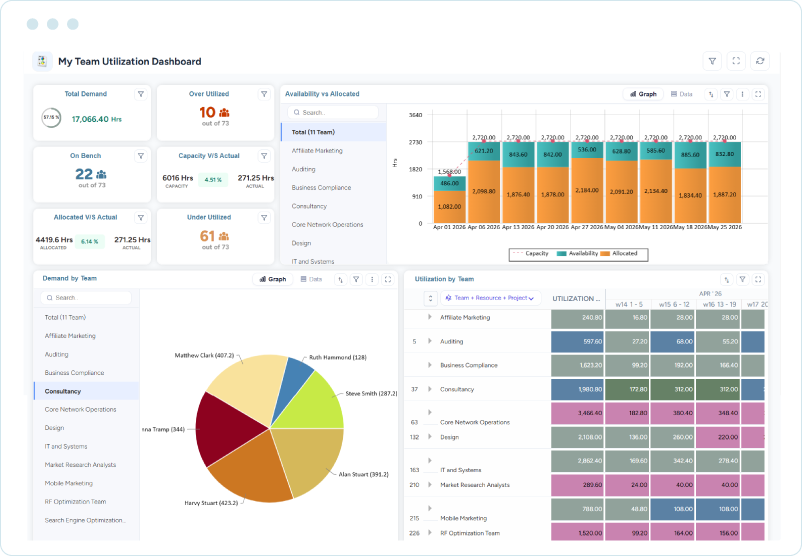This screenshot has height=556, width=802.
Task: Click the 17,066.40 Hrs total demand value
Action: (97, 119)
